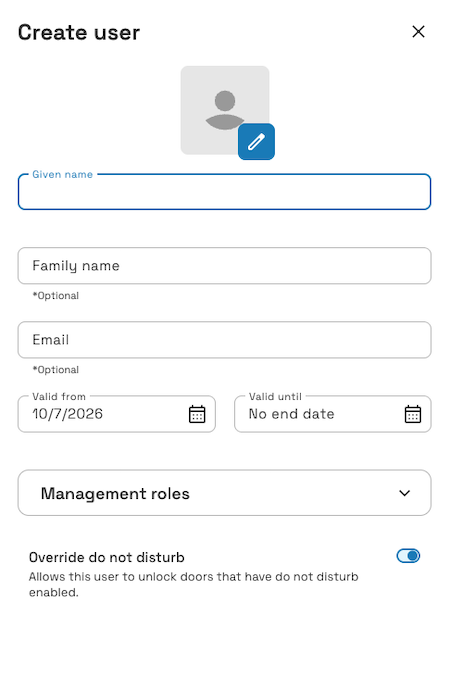Click the pencil edit photo icon
Viewport: 450px width, 677px height.
(256, 142)
